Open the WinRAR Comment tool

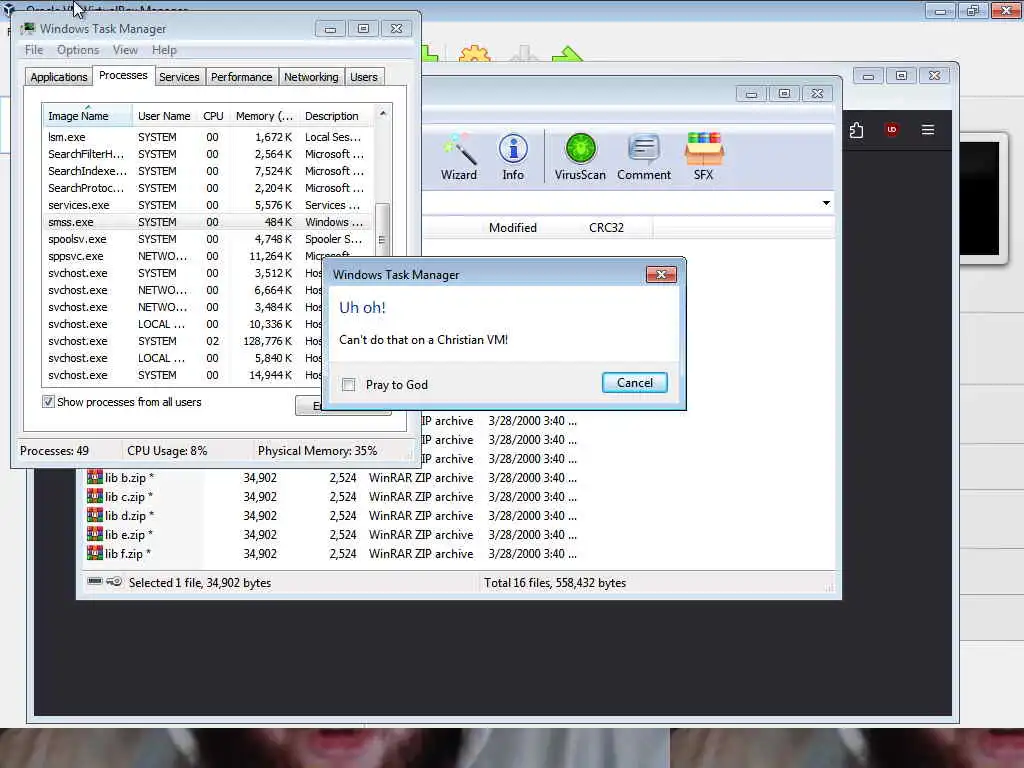(643, 157)
